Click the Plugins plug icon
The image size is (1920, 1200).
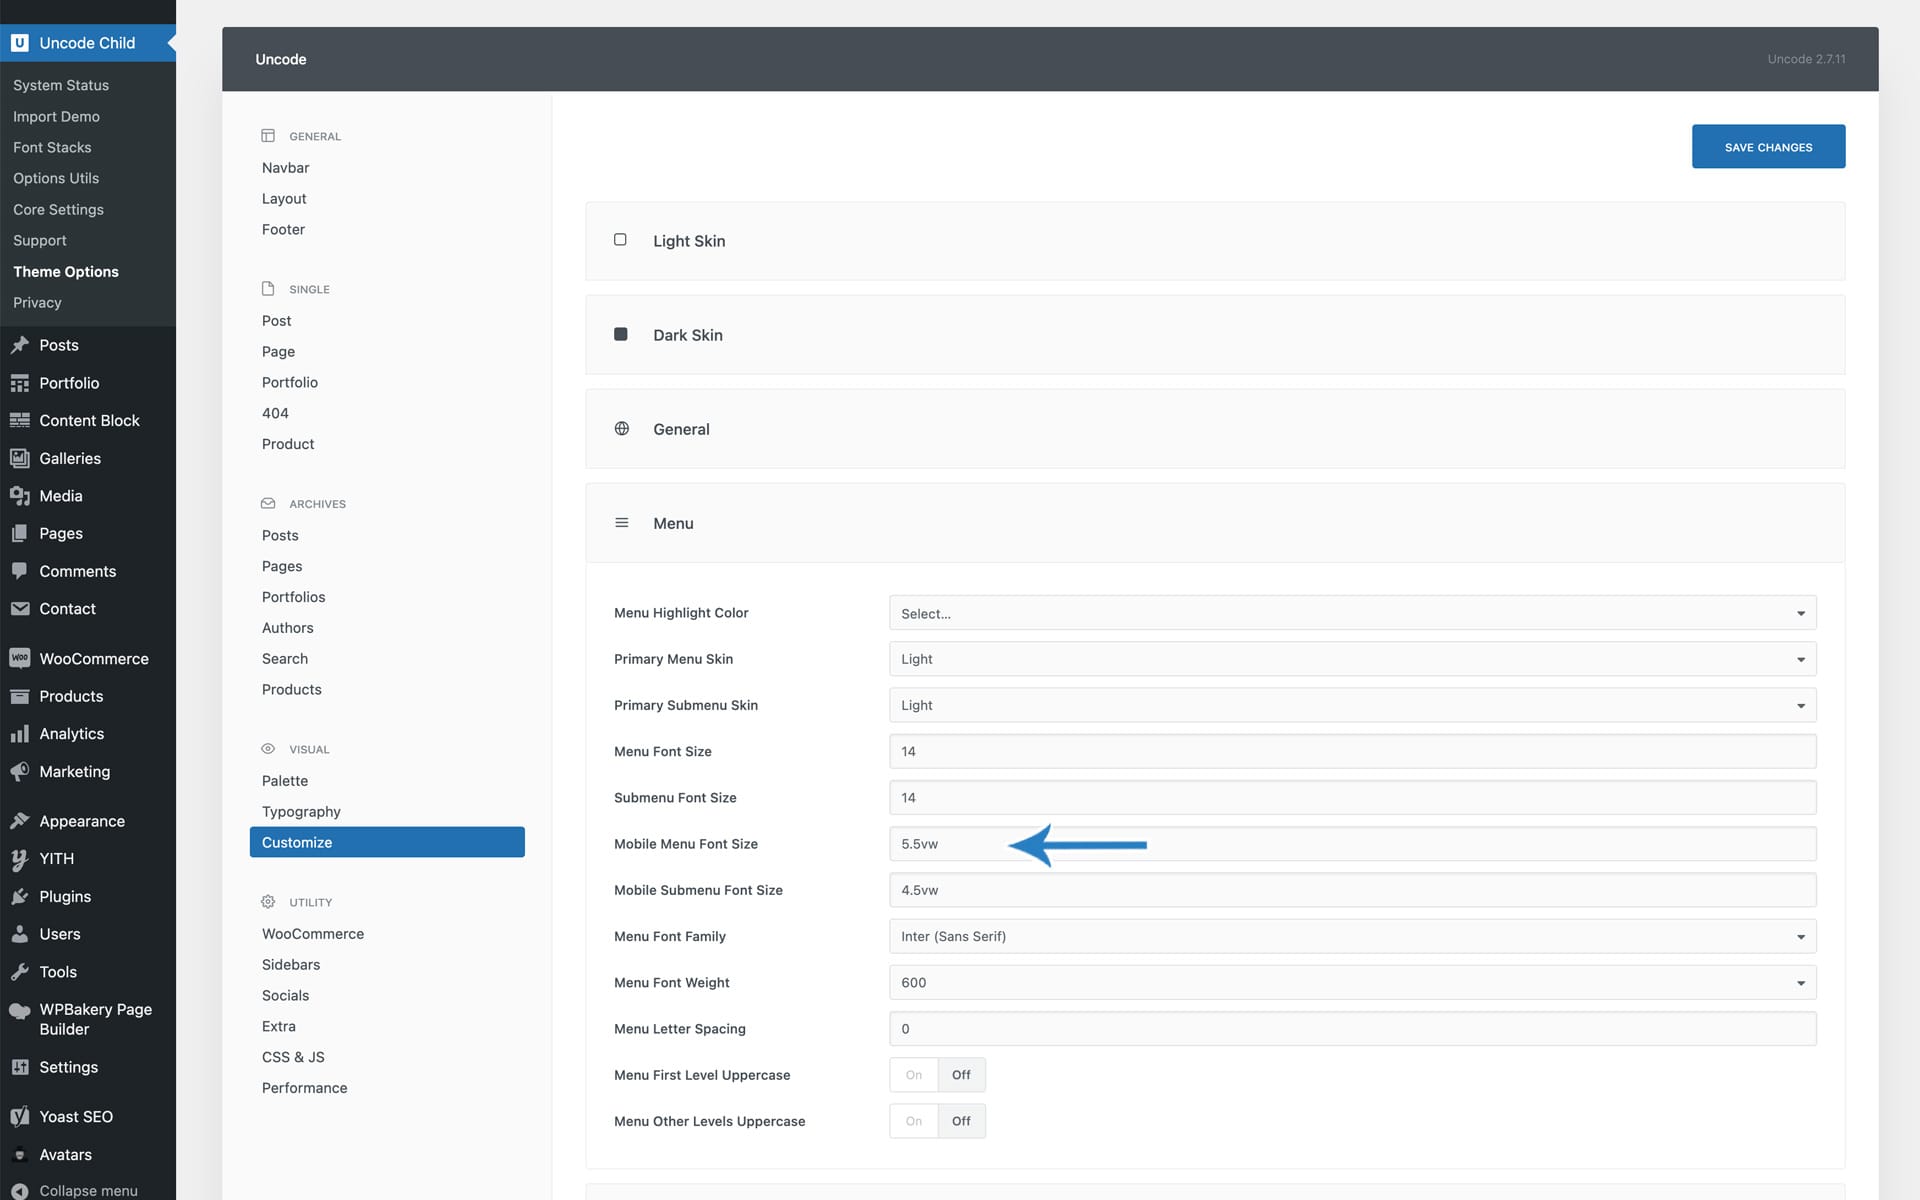pos(19,896)
